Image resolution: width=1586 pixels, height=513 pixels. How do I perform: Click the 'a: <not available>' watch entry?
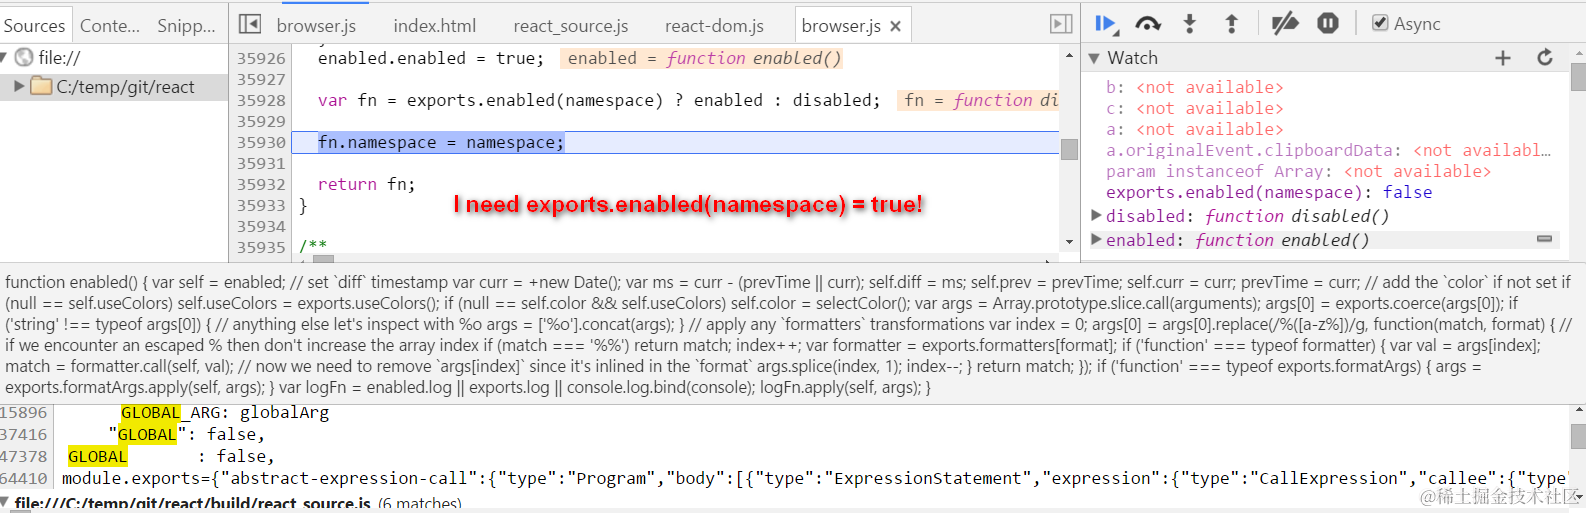coord(1194,129)
